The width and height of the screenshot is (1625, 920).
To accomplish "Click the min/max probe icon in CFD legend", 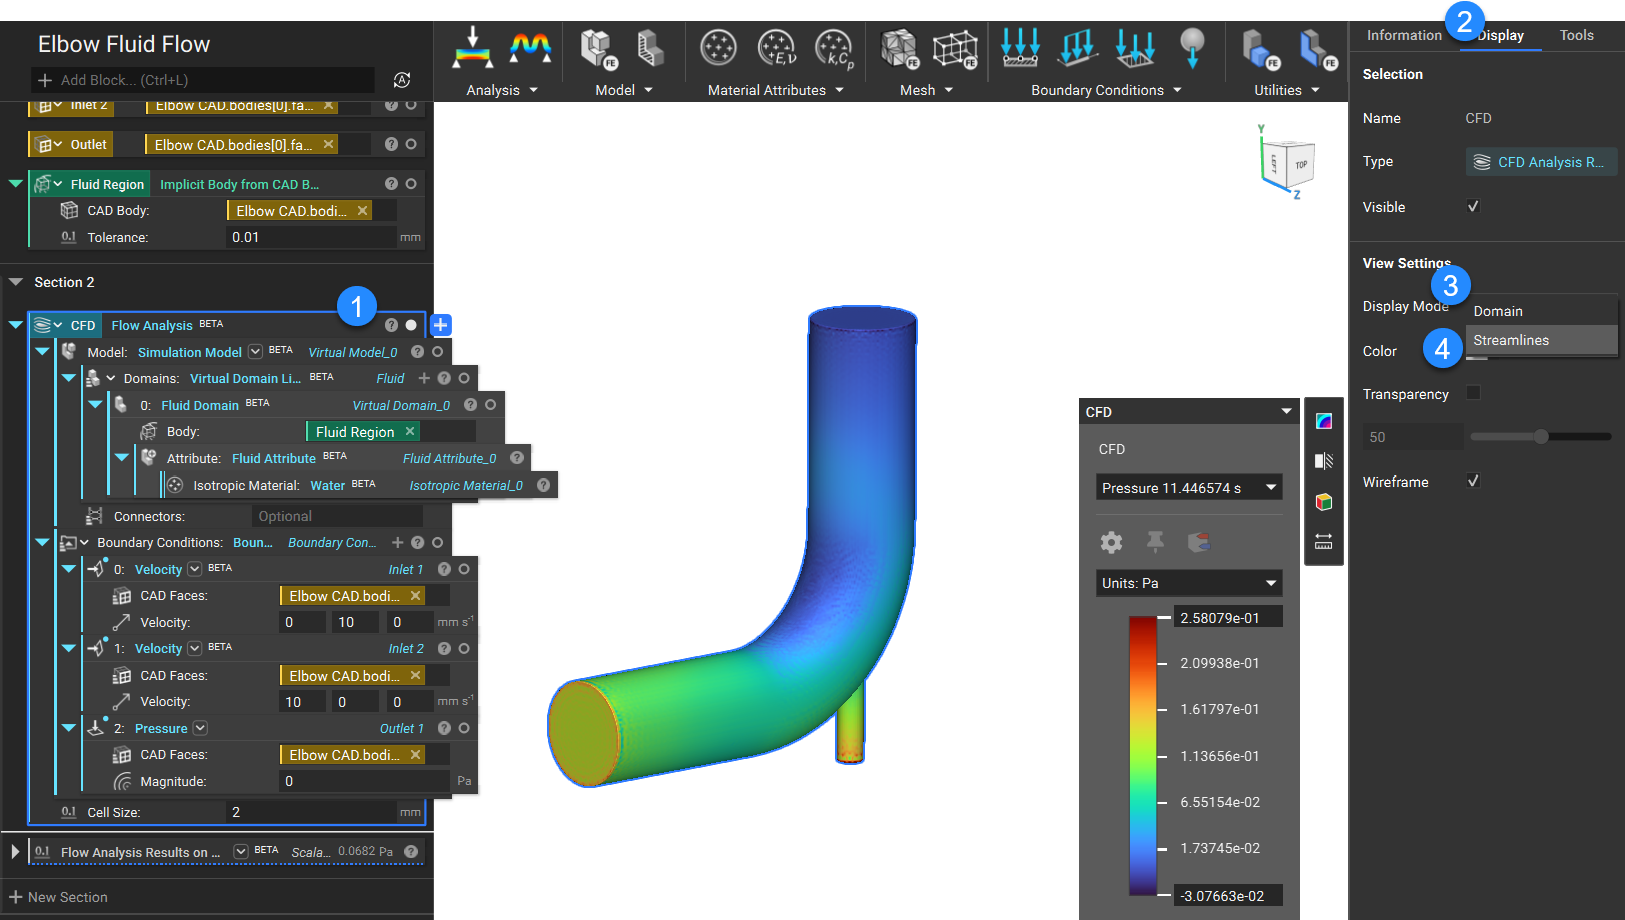I will (1199, 542).
